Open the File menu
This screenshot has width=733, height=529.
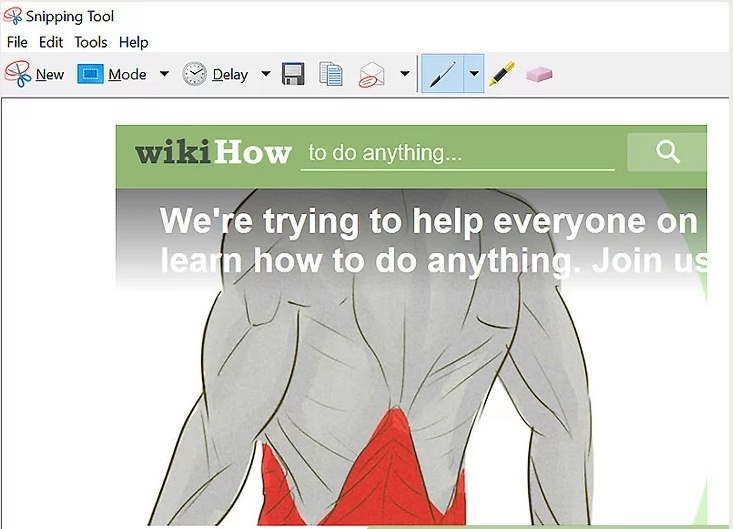pos(17,43)
